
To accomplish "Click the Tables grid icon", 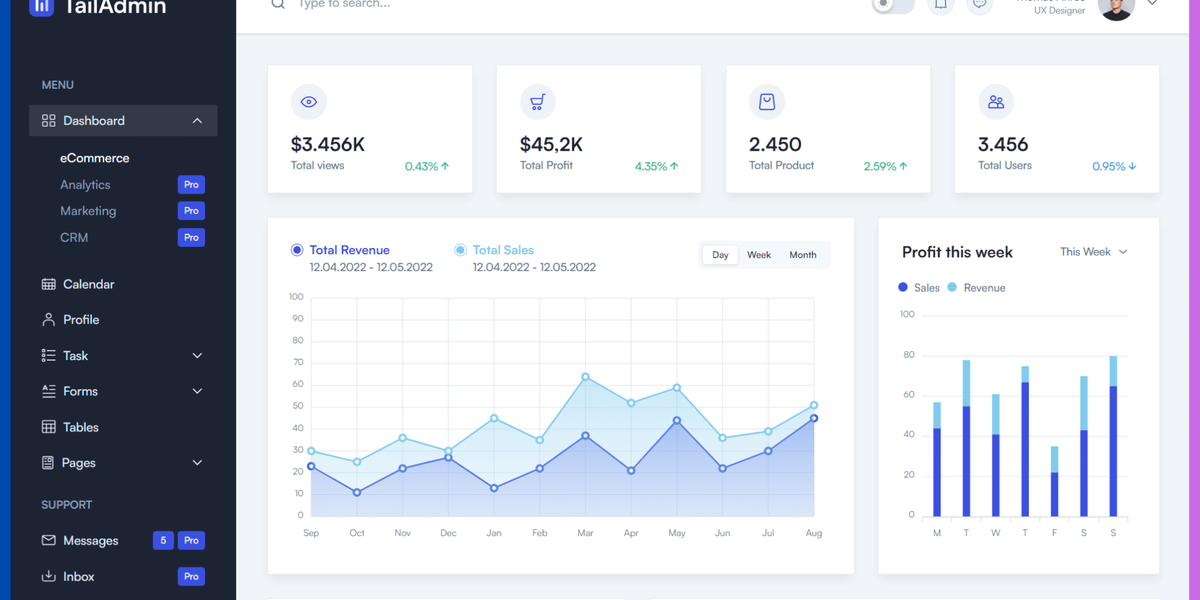I will click(47, 427).
